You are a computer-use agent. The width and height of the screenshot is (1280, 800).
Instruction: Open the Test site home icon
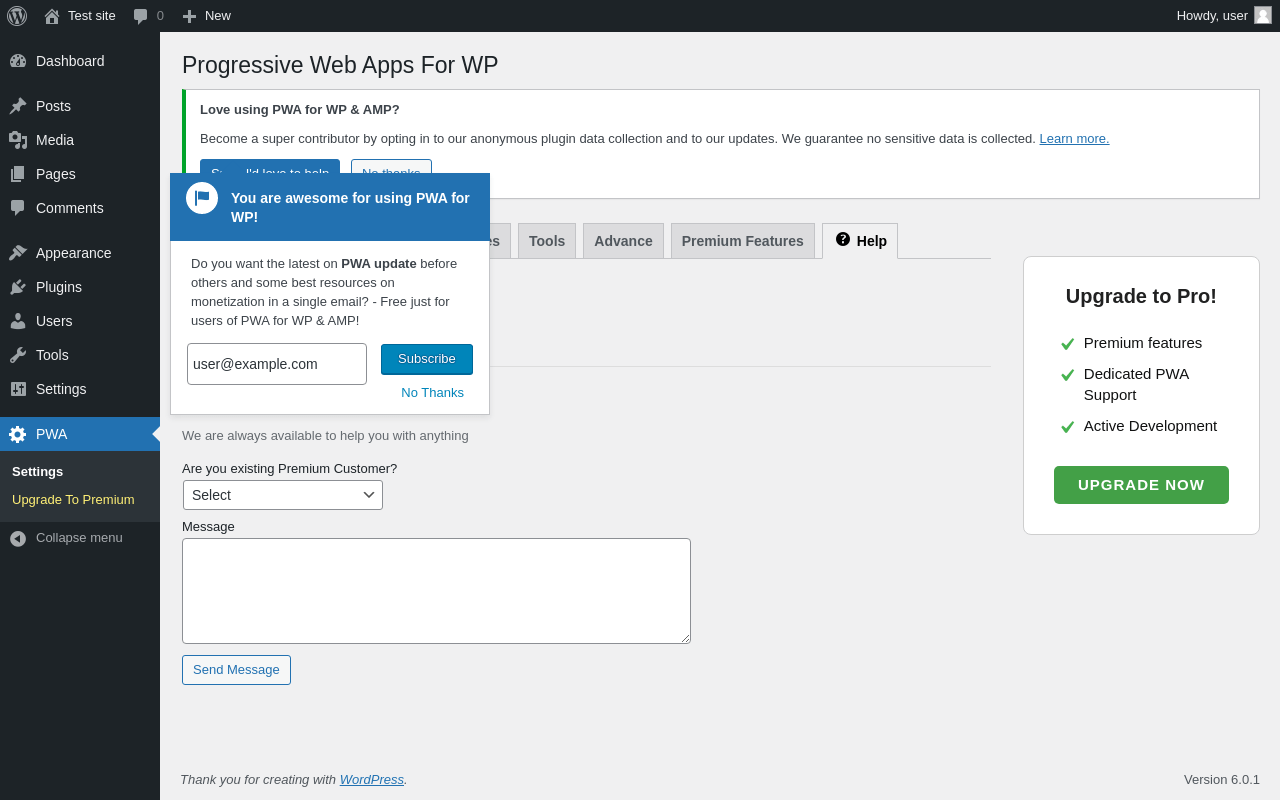(52, 16)
